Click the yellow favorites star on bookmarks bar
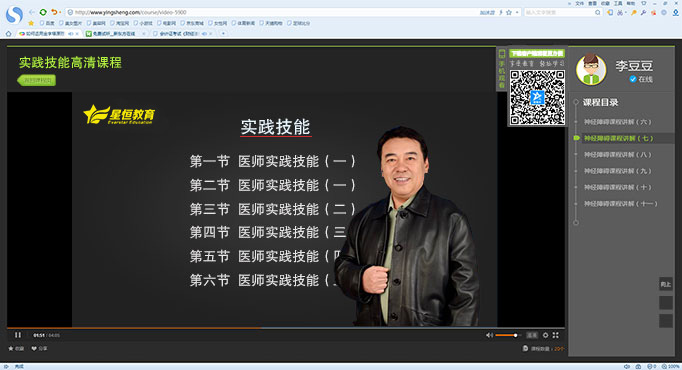Screen dimensions: 682x370 (x=31, y=23)
